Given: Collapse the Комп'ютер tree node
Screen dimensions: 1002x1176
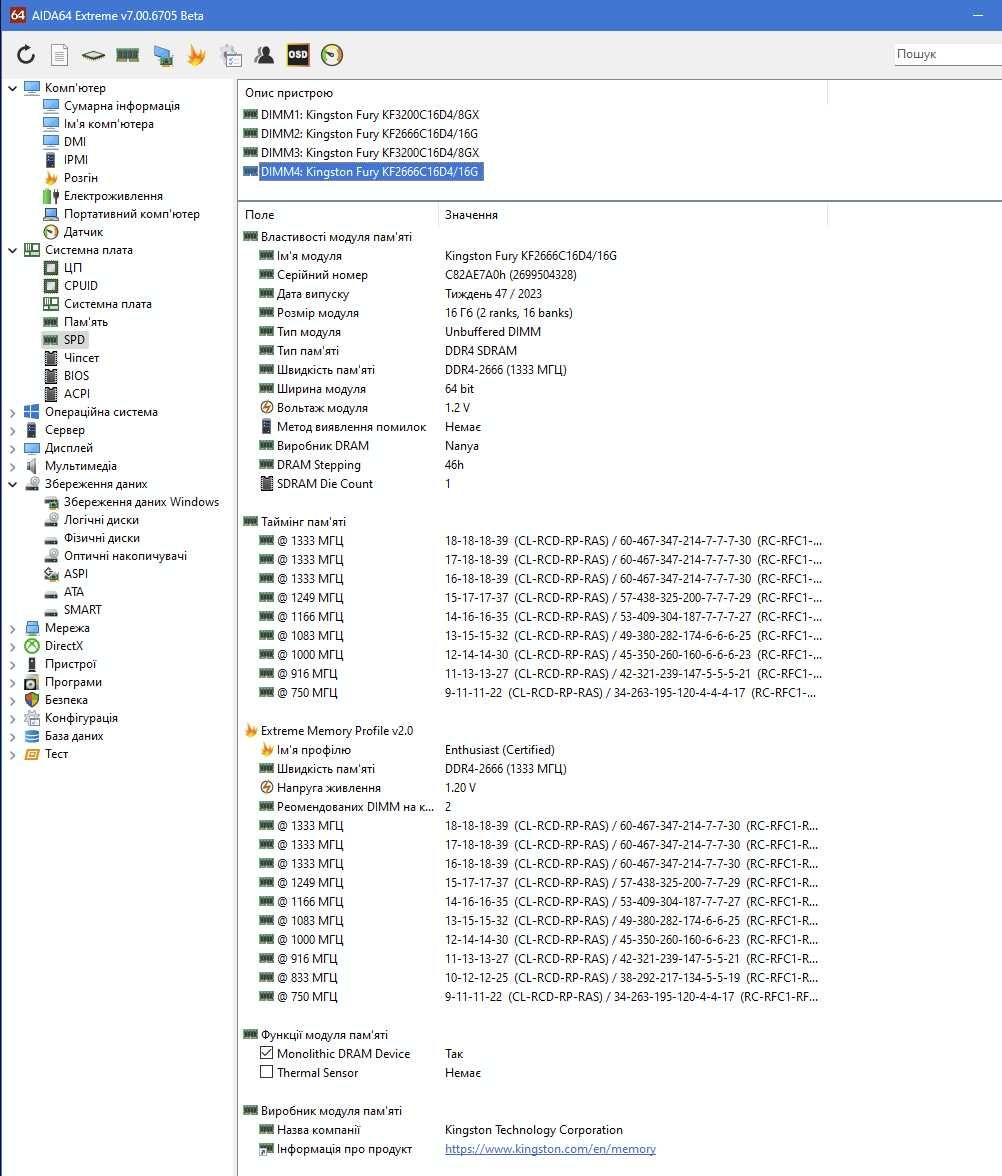Looking at the screenshot, I should tap(12, 88).
